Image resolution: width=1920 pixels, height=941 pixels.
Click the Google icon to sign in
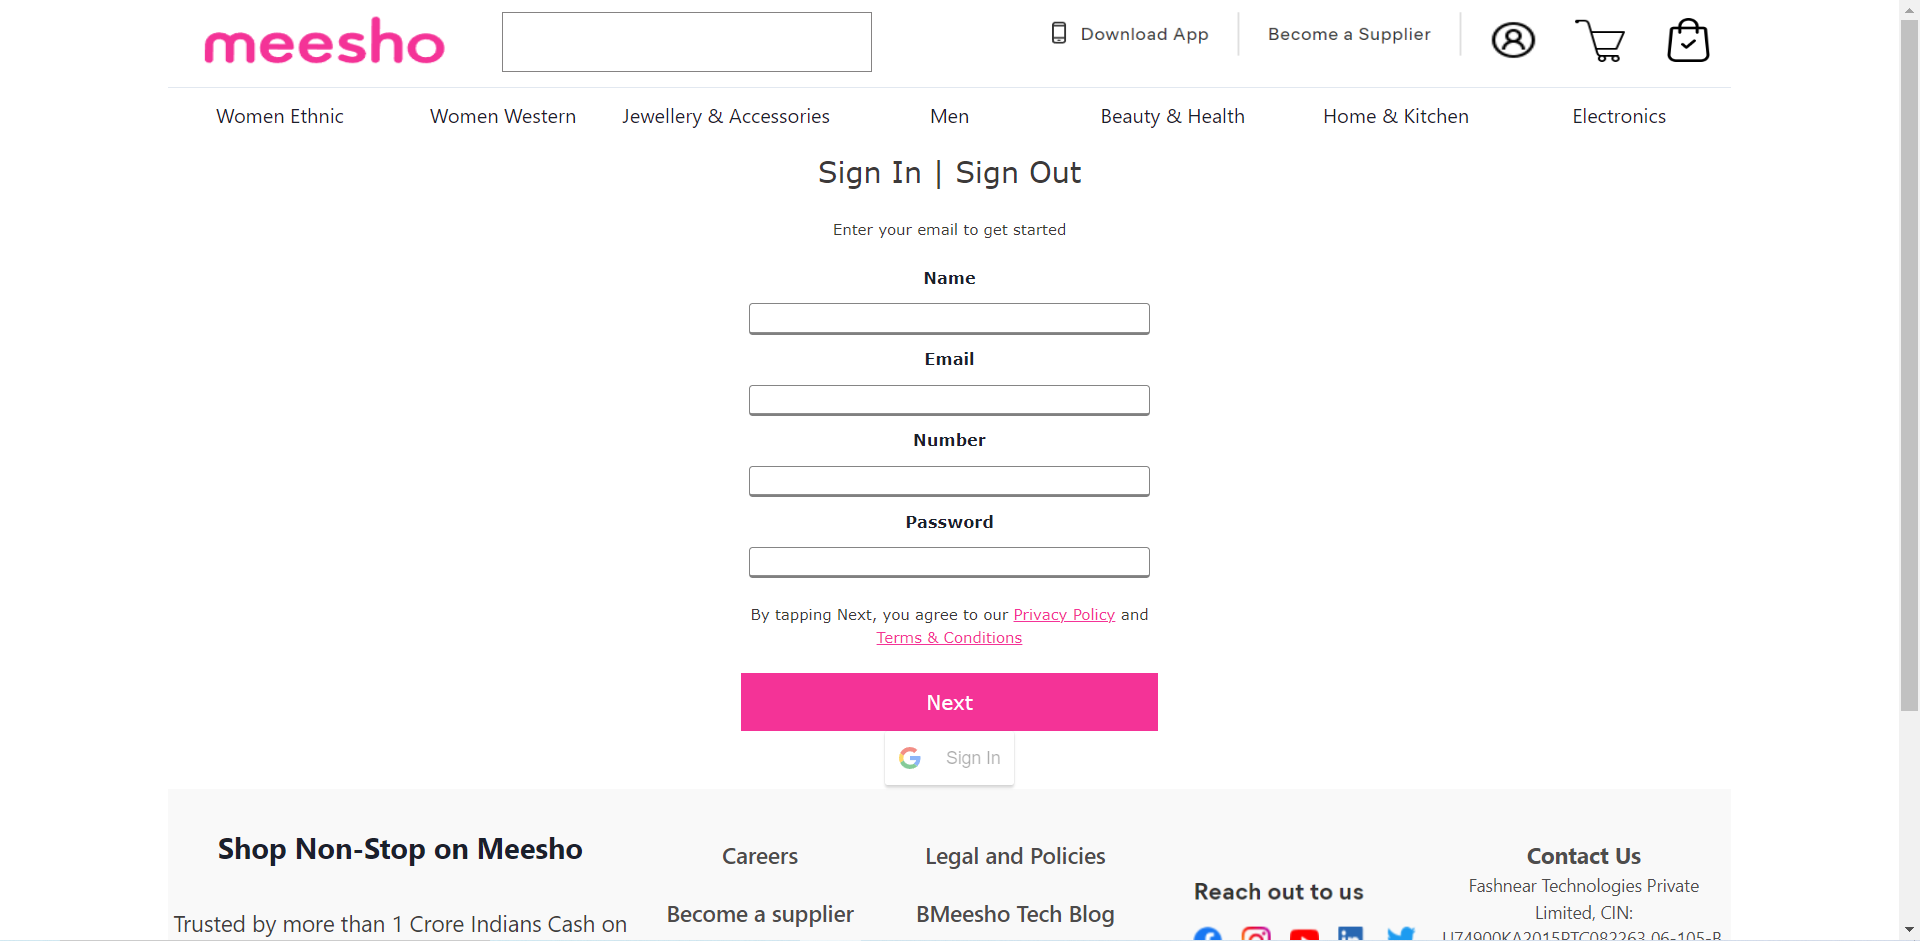(911, 758)
